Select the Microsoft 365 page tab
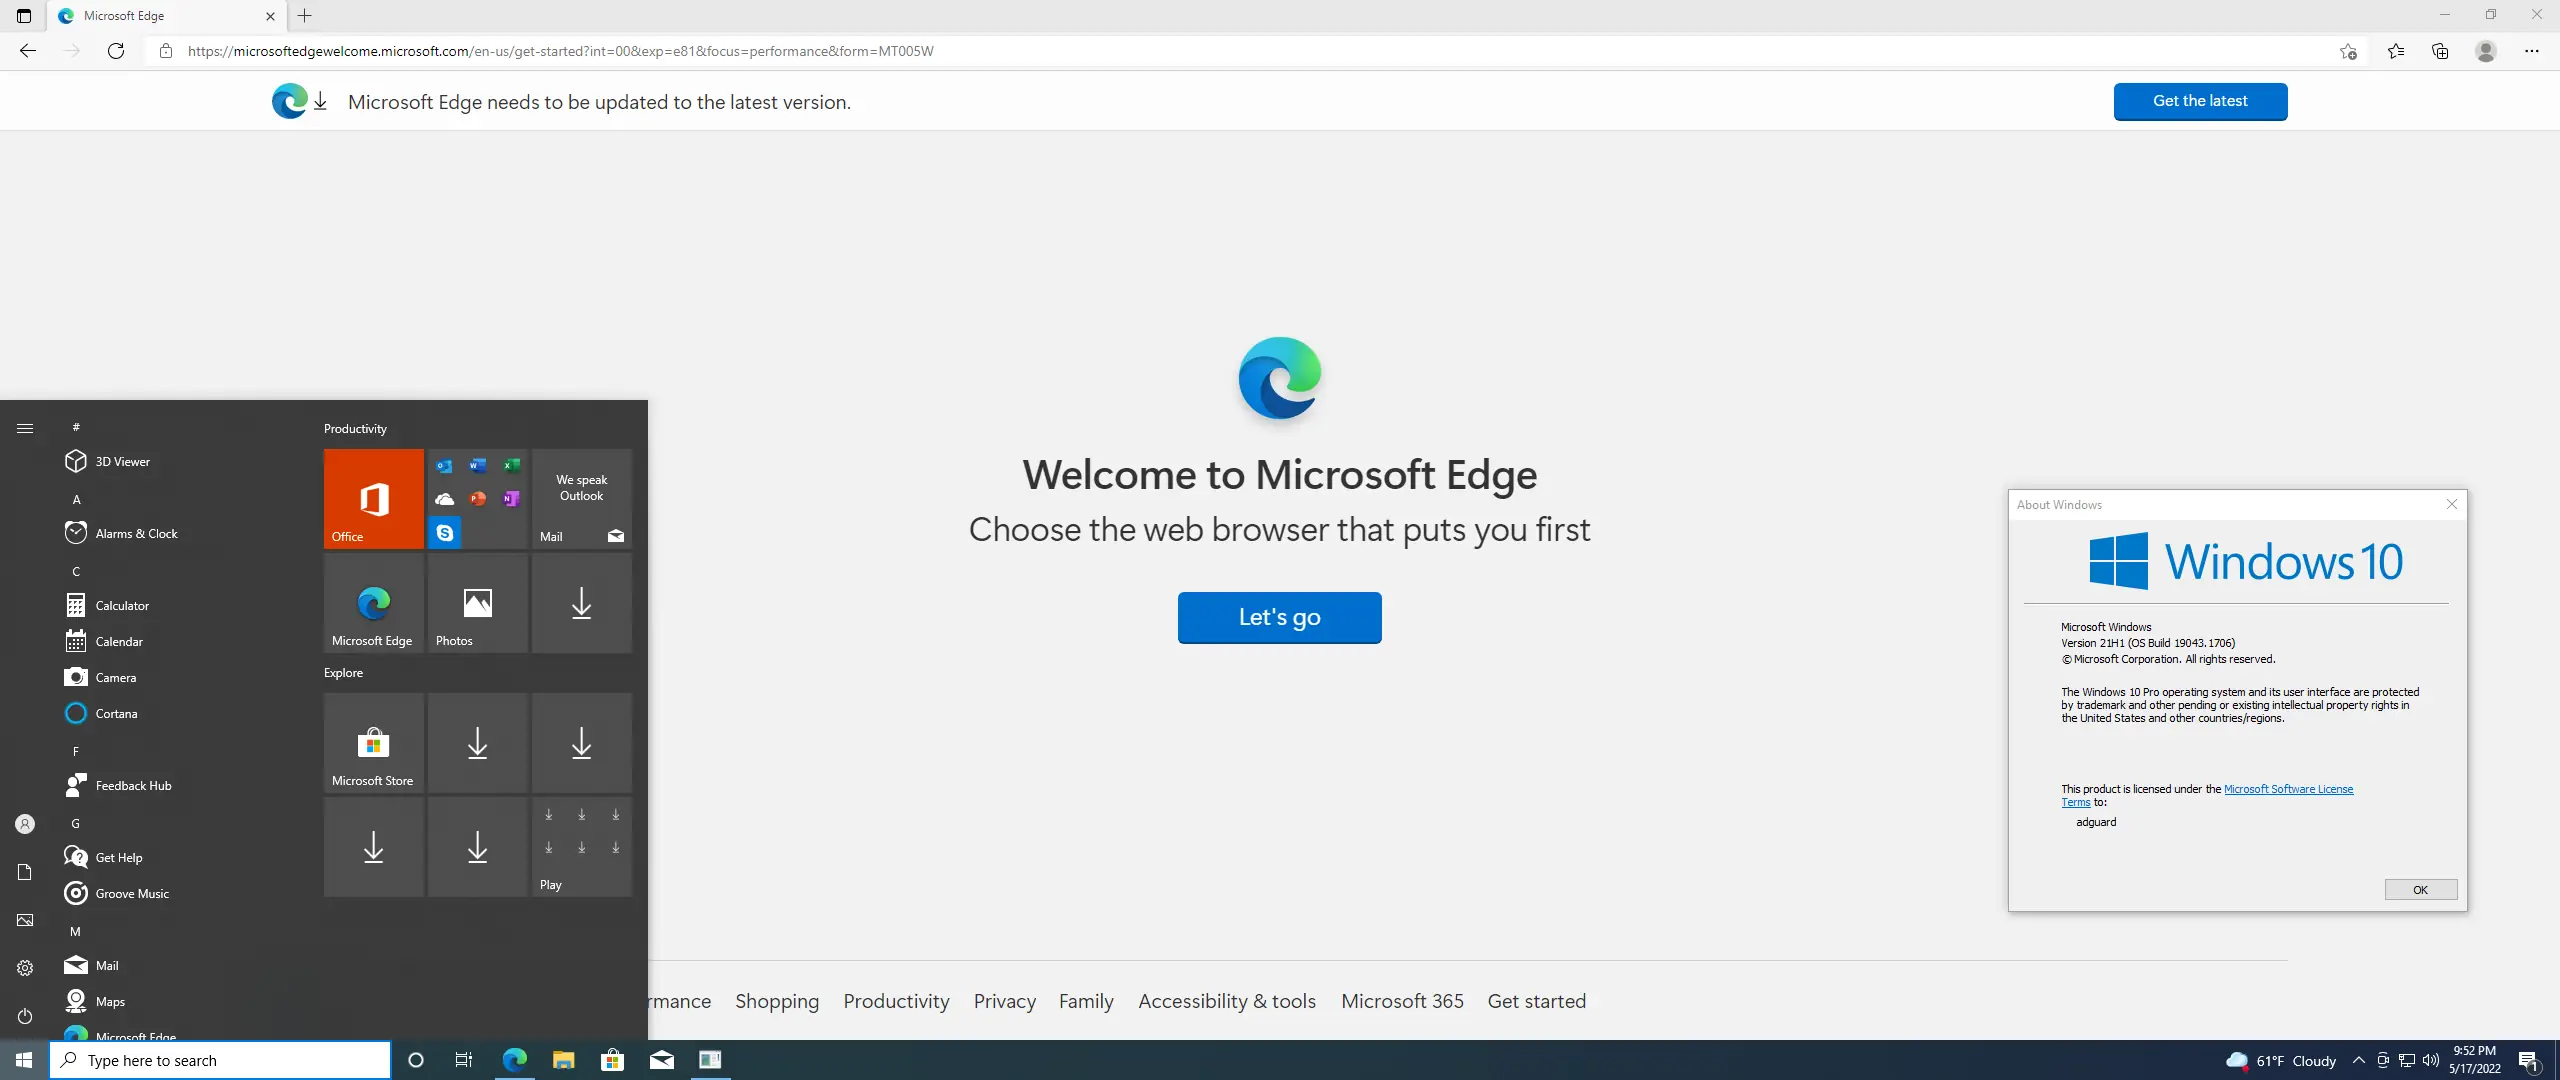 (x=1402, y=1001)
